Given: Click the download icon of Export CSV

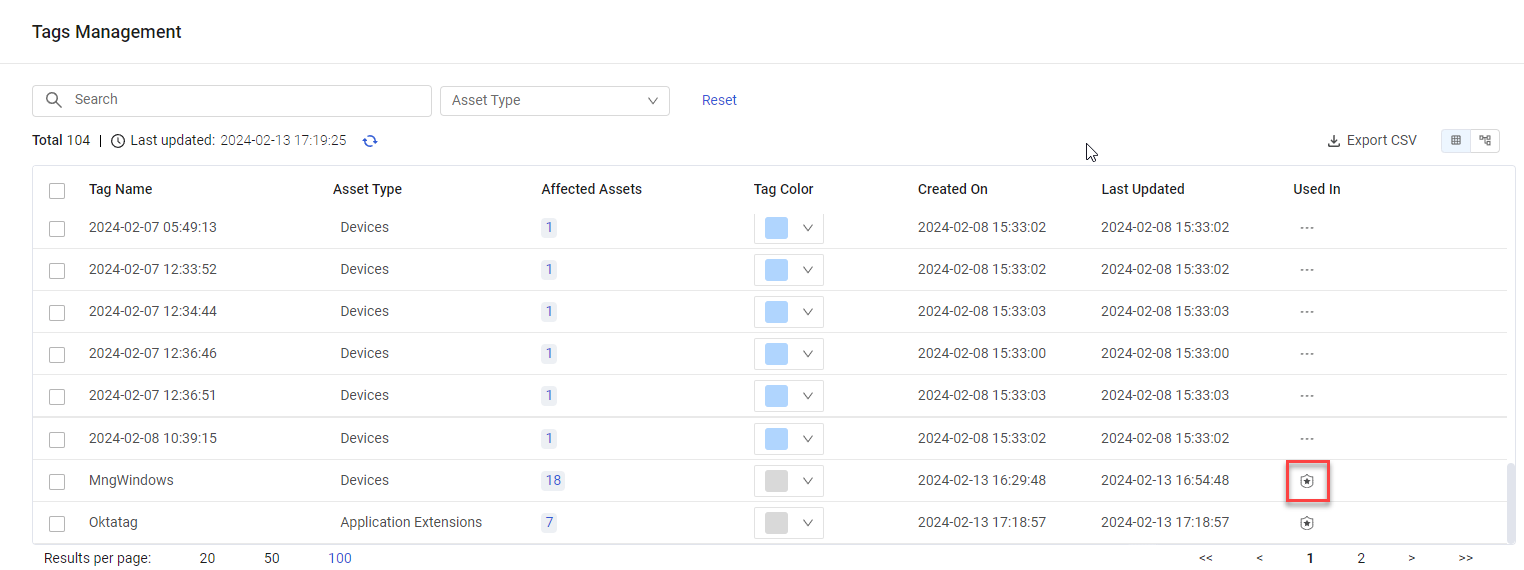Looking at the screenshot, I should tap(1333, 141).
